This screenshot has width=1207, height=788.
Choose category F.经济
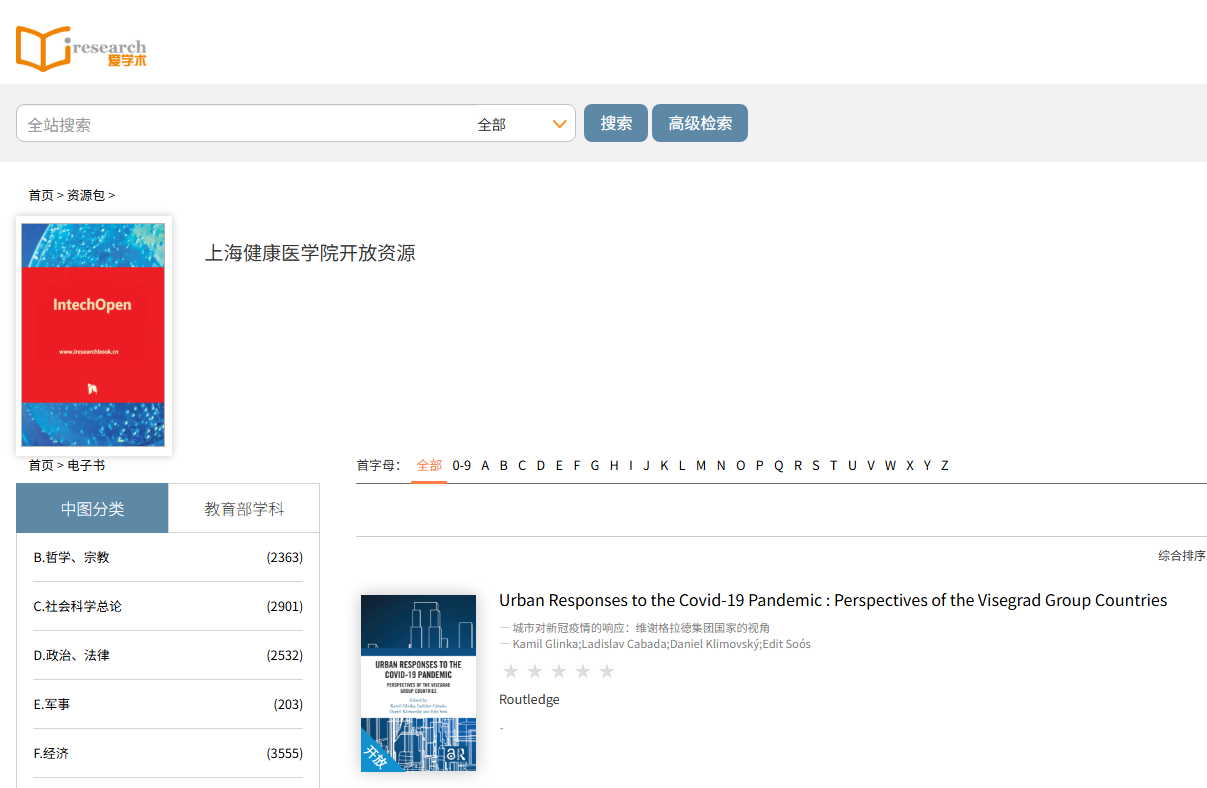(x=51, y=753)
